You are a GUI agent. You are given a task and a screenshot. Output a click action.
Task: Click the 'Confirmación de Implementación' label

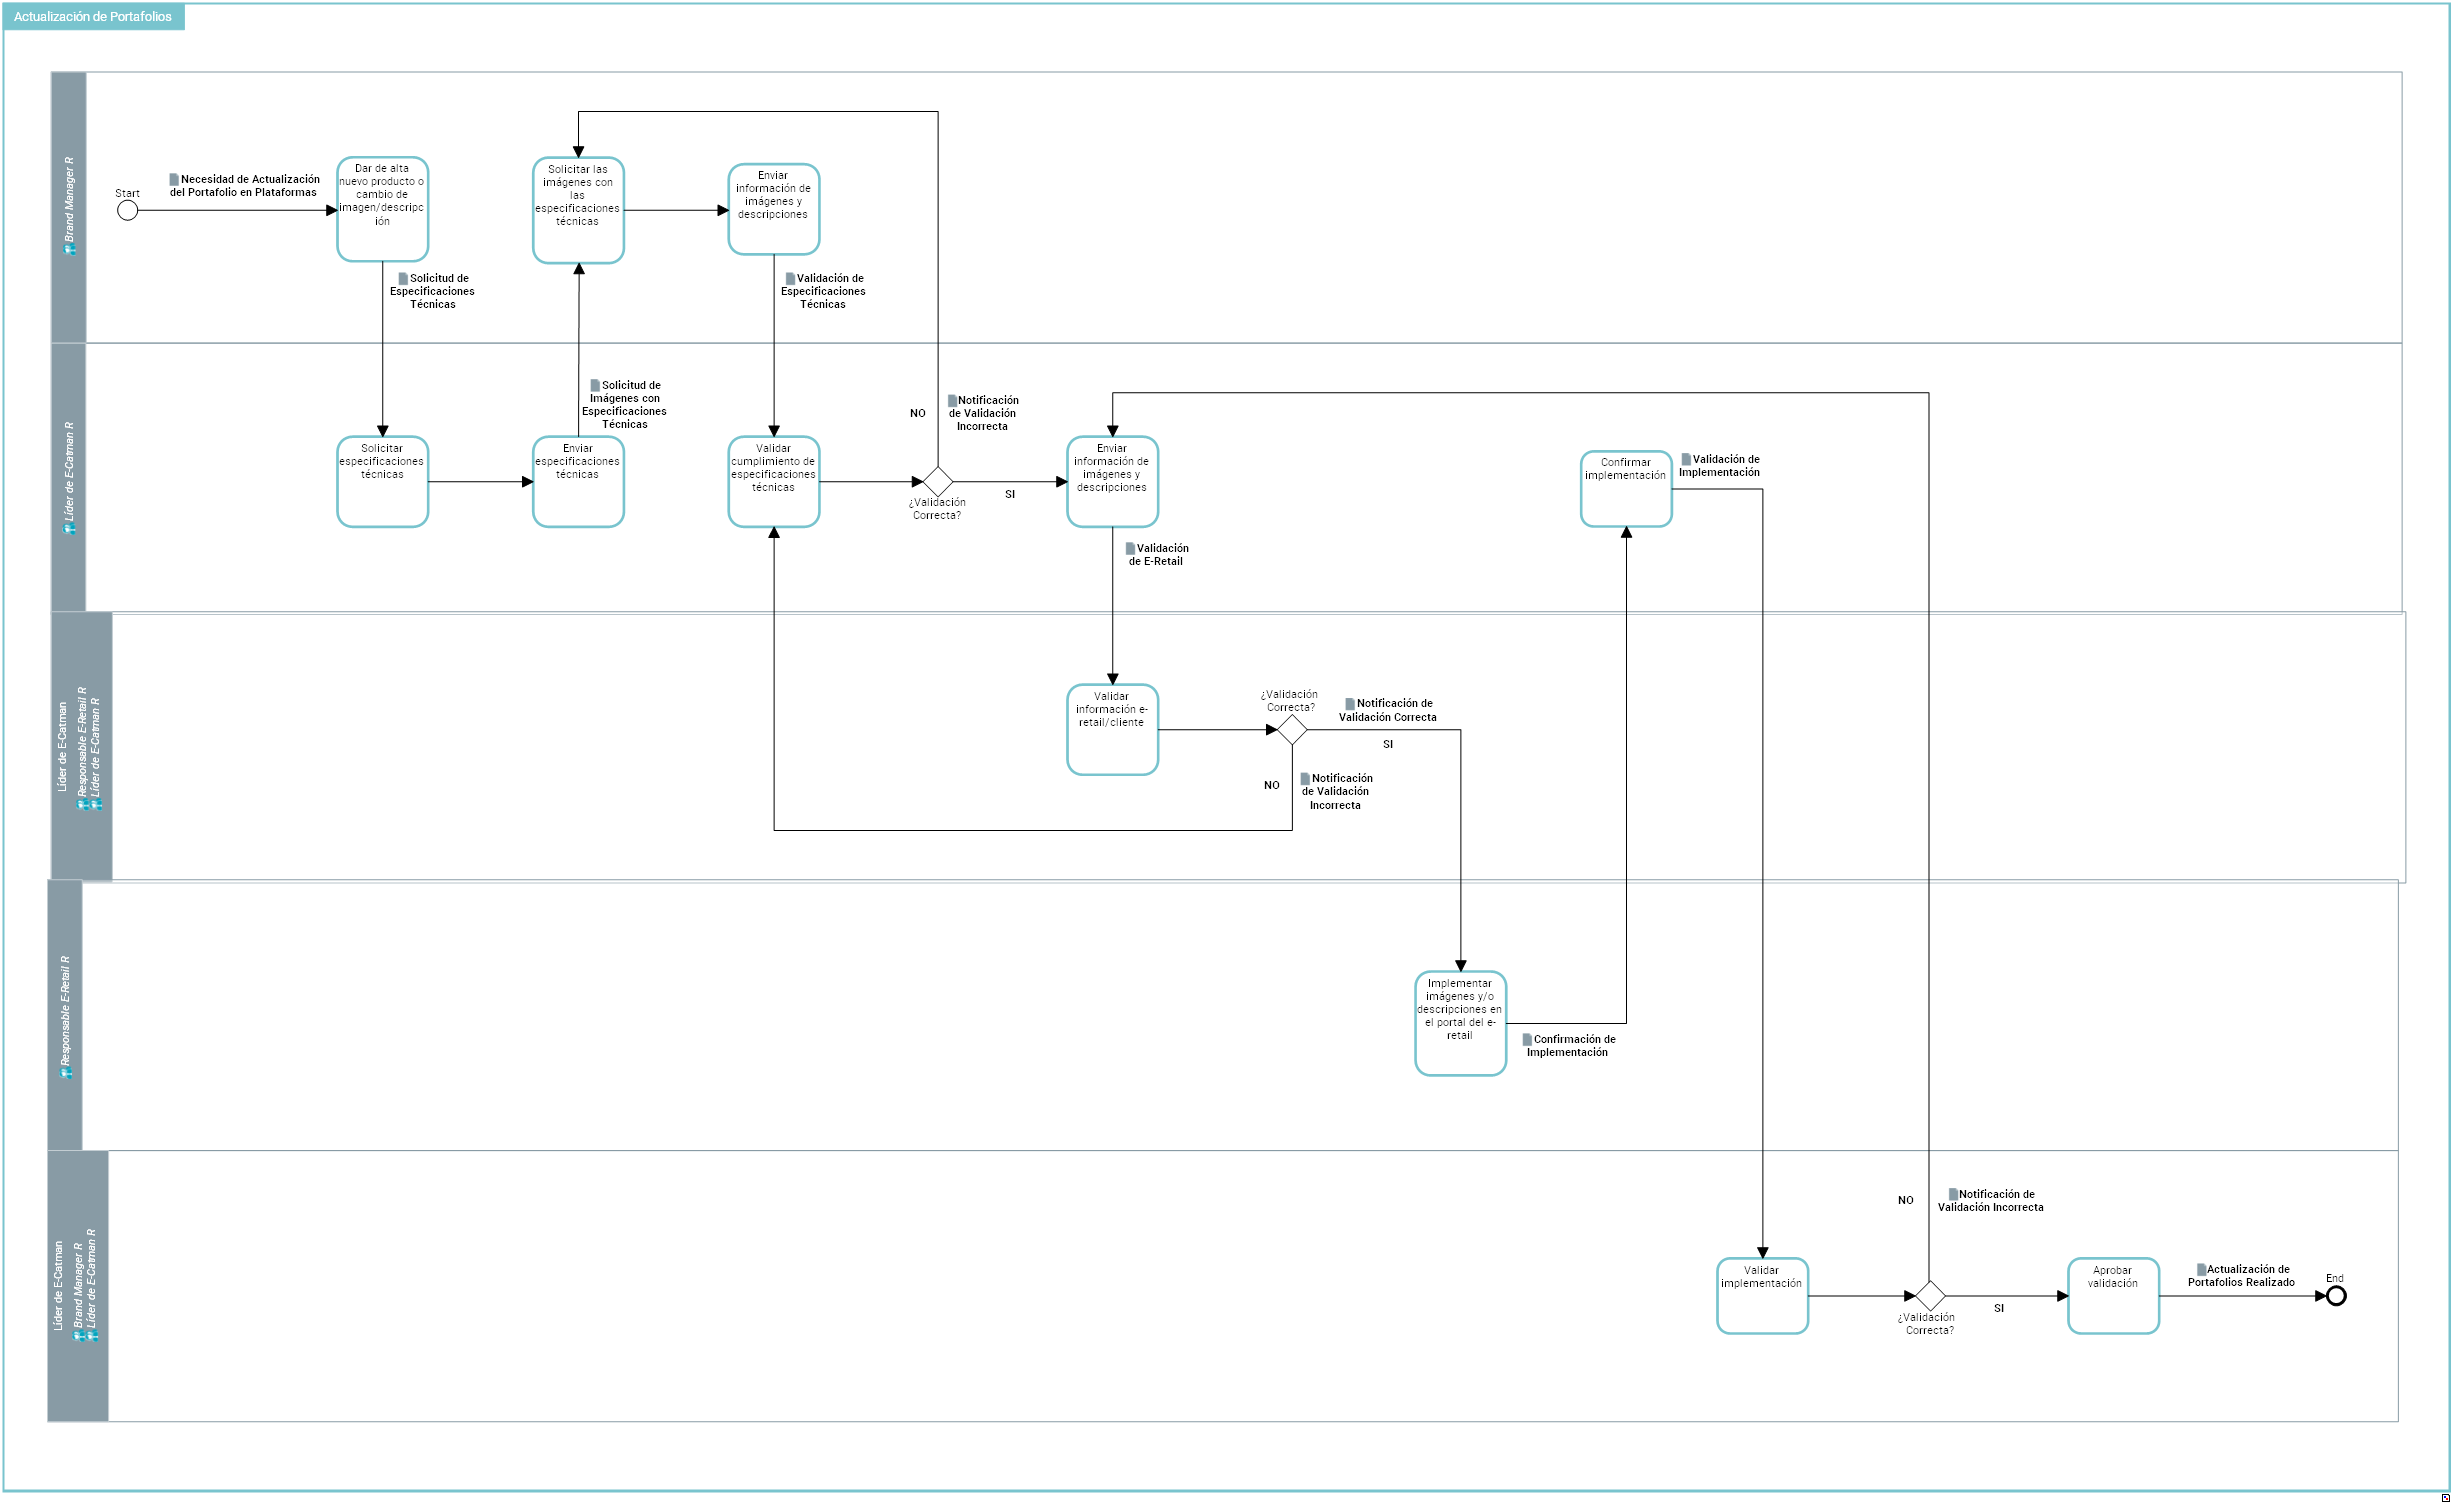click(1569, 1046)
